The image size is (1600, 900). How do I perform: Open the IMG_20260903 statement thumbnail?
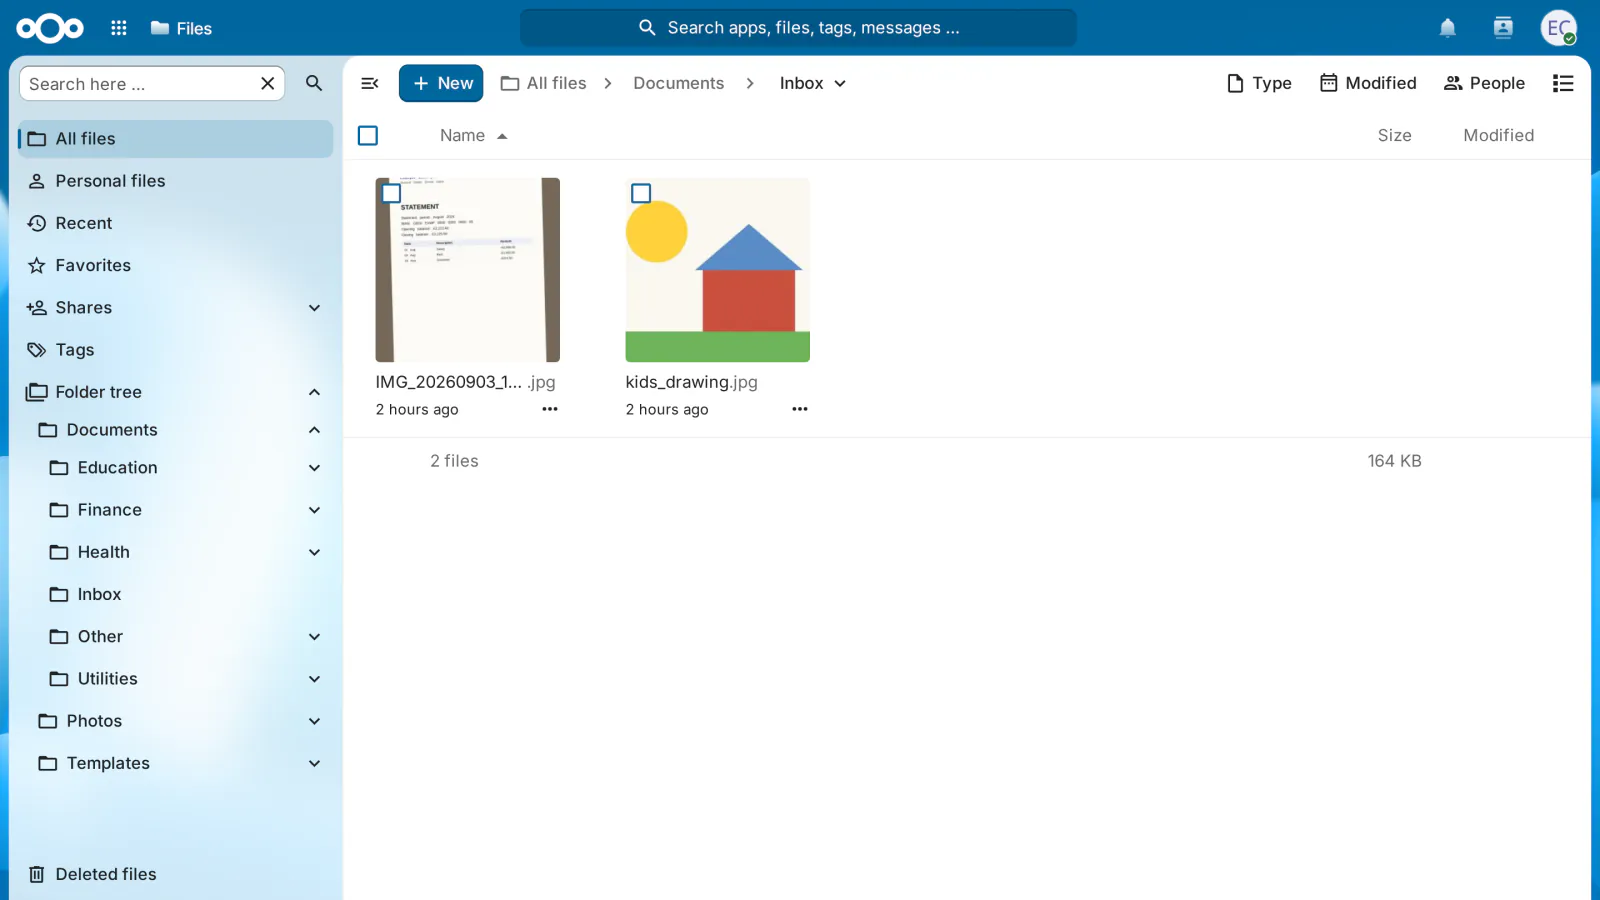coord(468,270)
